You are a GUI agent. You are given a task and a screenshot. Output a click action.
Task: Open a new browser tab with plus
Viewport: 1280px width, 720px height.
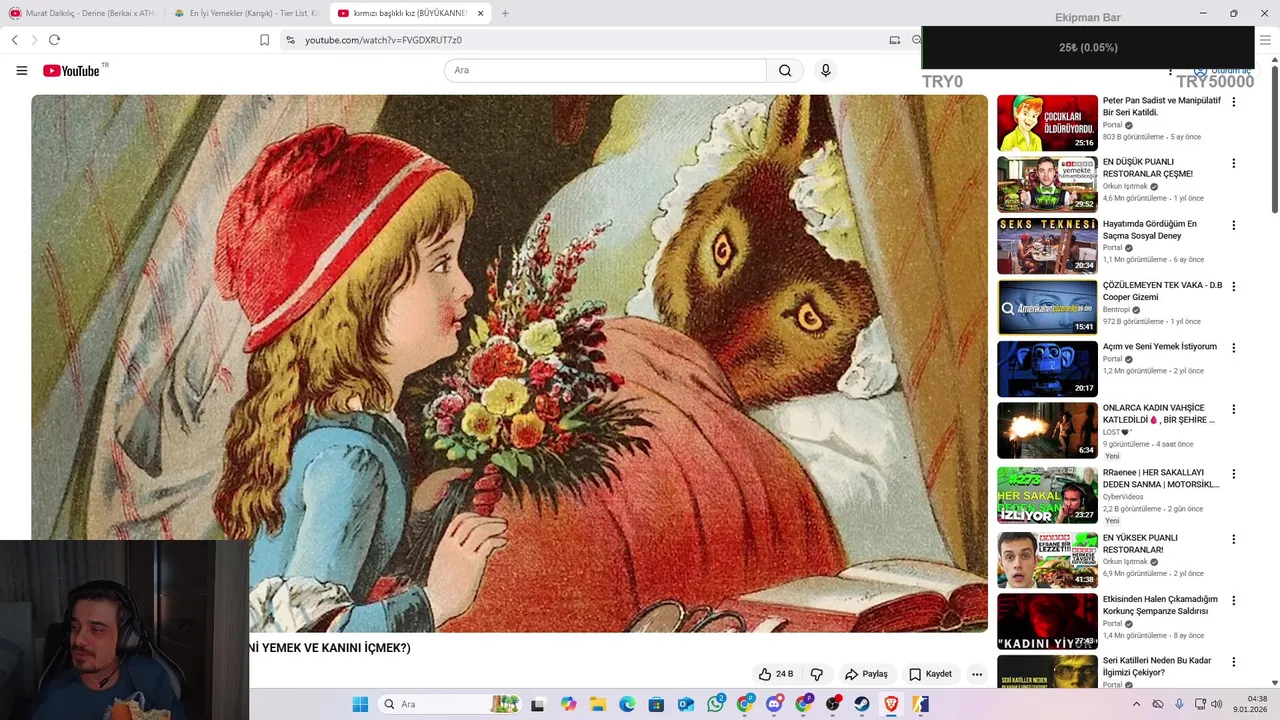tap(505, 13)
